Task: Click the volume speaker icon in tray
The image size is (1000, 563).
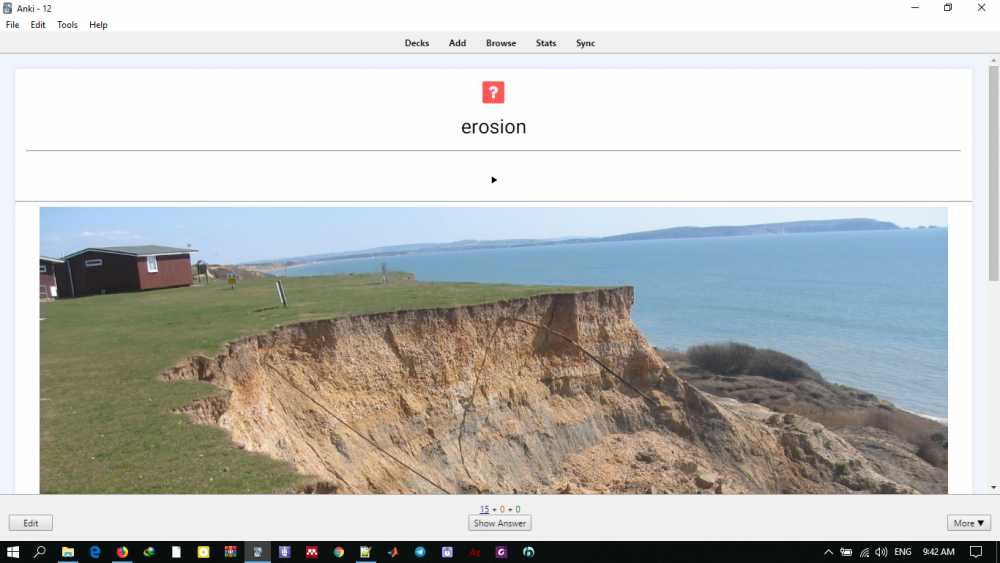Action: [x=881, y=552]
